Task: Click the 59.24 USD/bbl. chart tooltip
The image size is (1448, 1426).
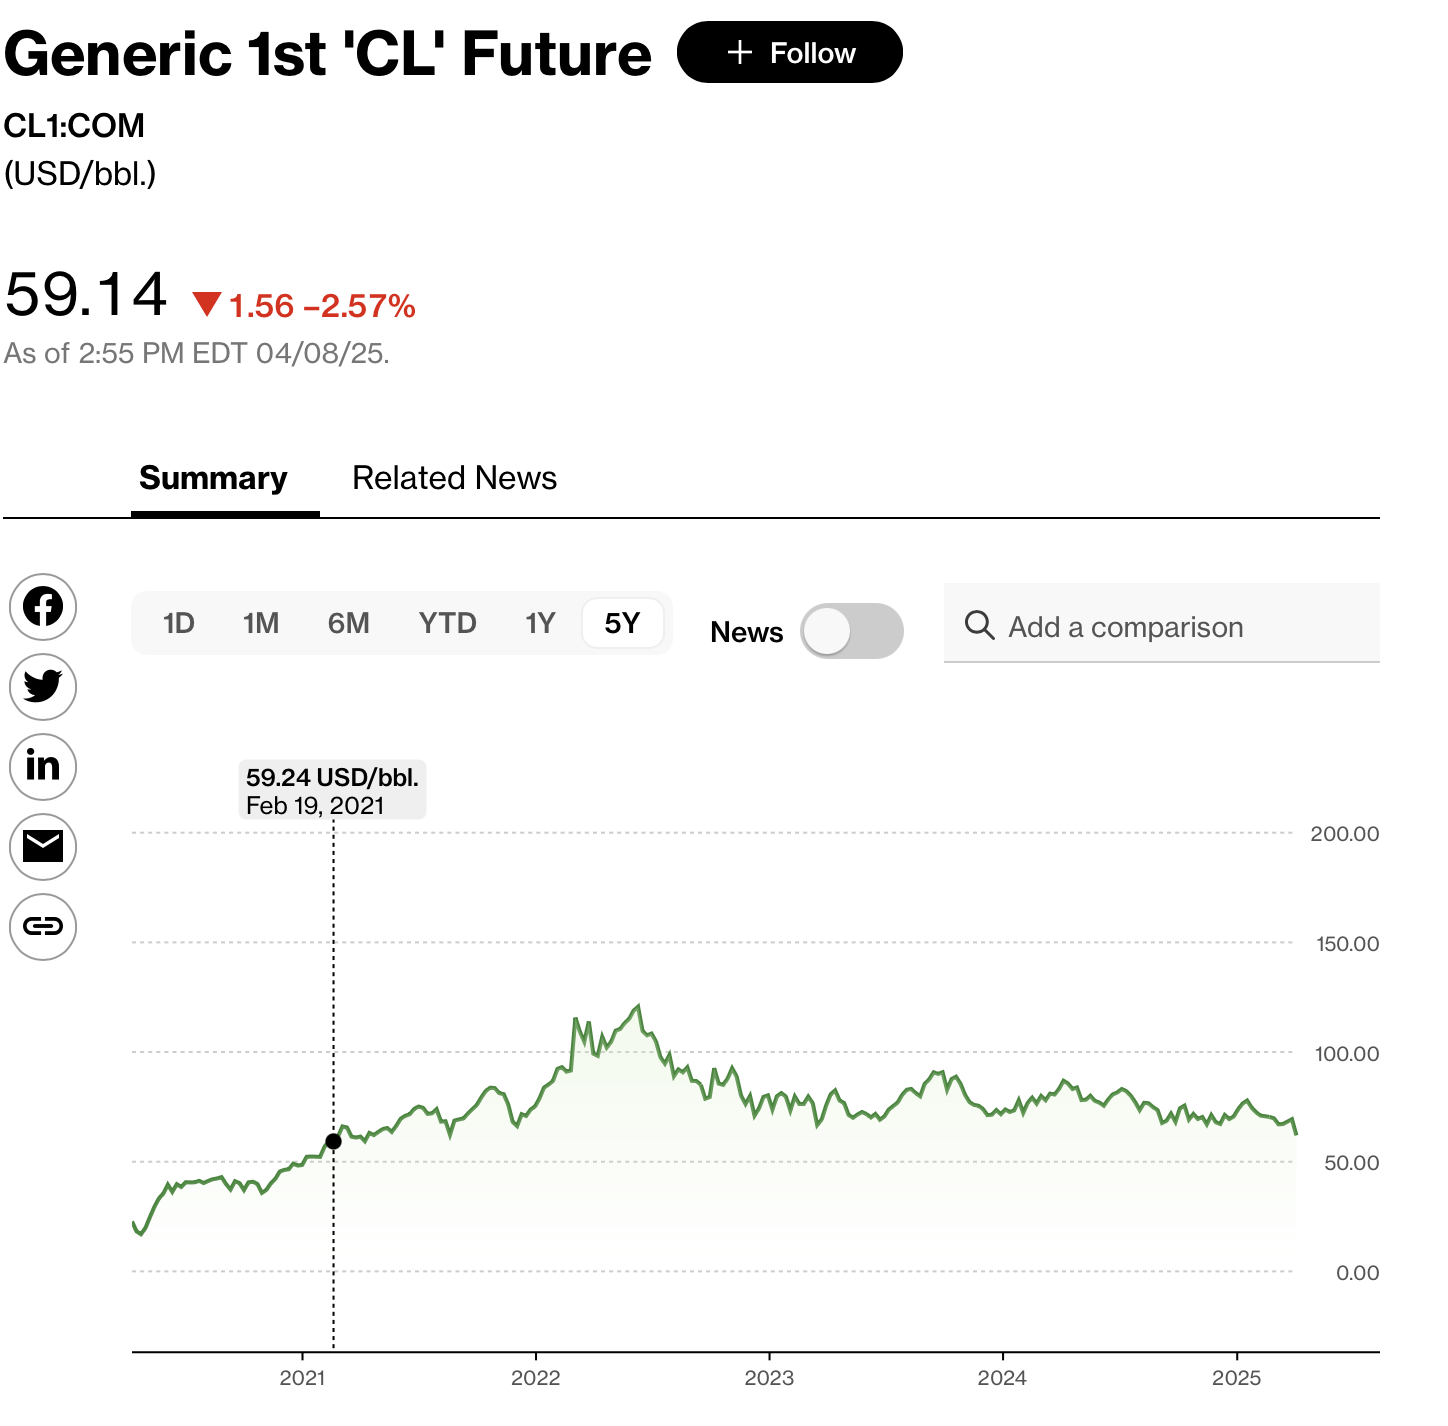Action: (x=332, y=791)
